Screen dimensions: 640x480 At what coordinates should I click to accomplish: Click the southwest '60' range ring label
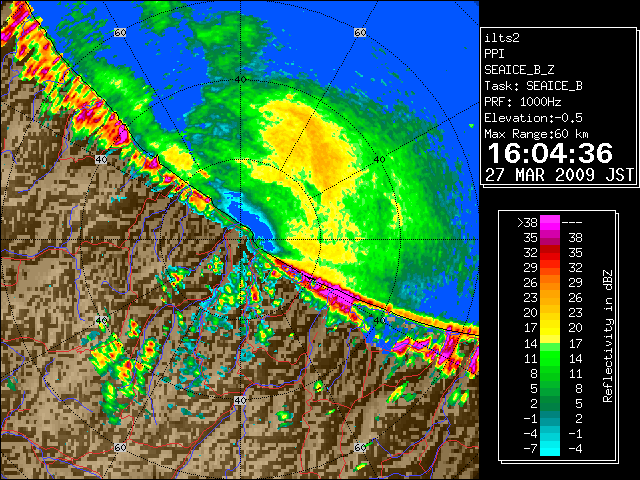coord(120,448)
